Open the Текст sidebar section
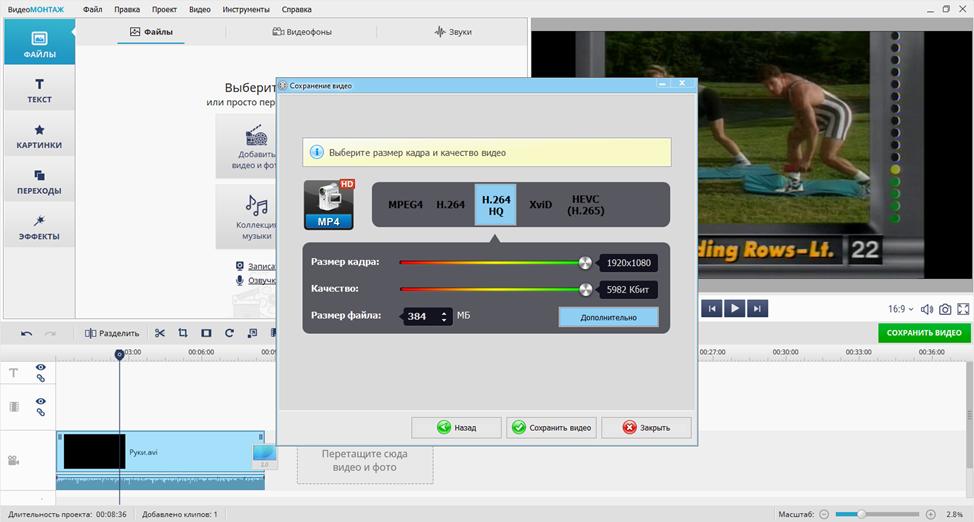 39,89
